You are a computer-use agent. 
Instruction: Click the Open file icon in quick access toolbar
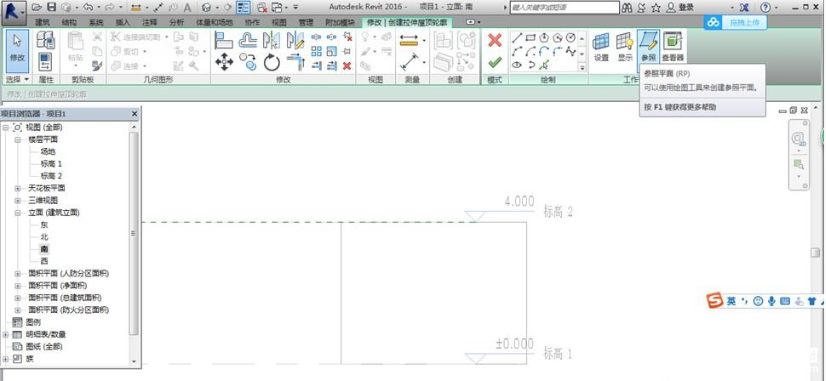36,7
